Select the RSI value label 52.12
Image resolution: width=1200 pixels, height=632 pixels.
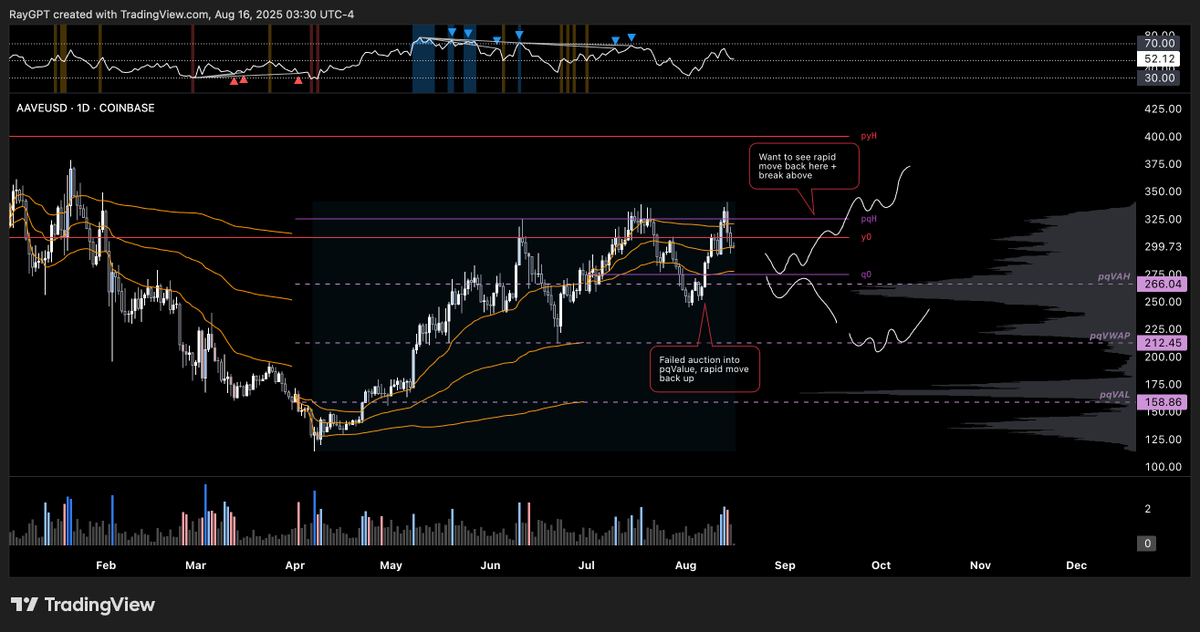pos(1159,60)
